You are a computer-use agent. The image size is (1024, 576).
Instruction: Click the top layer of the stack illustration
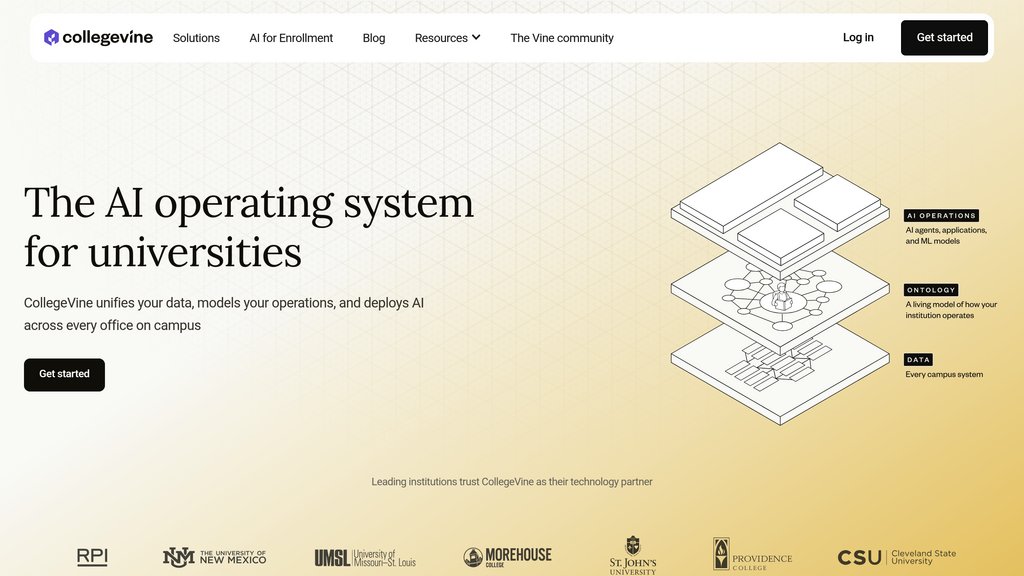pyautogui.click(x=780, y=206)
